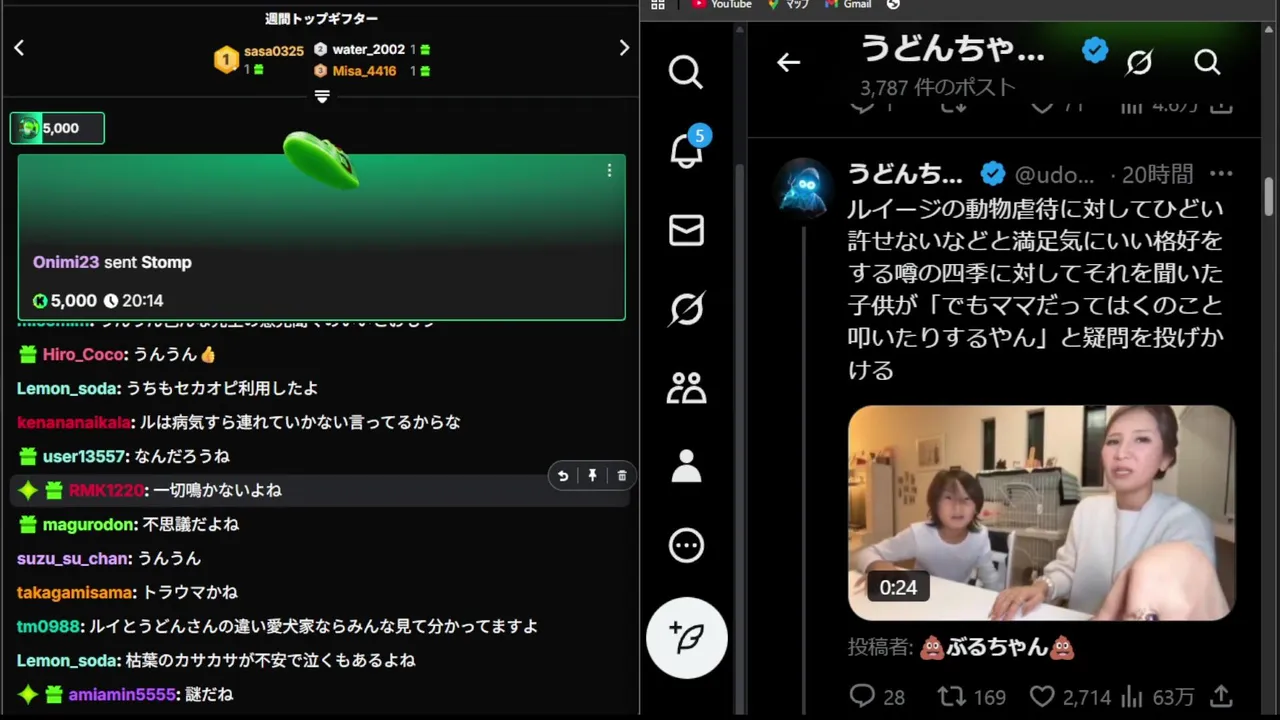This screenshot has width=1280, height=720.
Task: Open the ぶるちゃん video author link
Action: (996, 647)
